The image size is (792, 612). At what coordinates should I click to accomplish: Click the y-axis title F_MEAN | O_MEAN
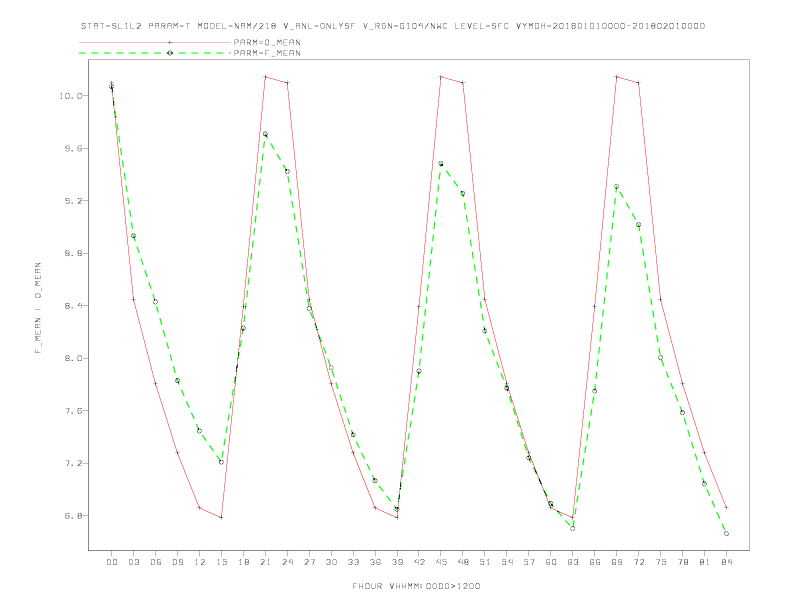click(38, 308)
